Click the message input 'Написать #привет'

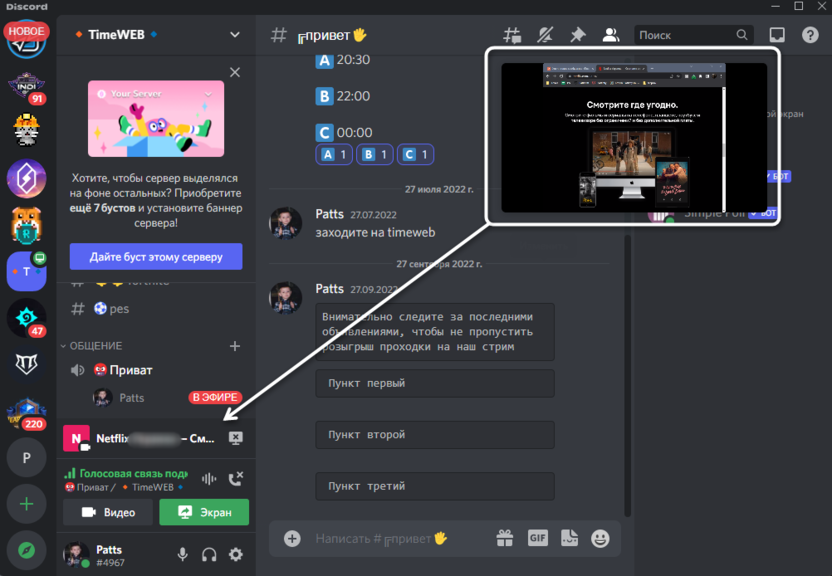click(382, 539)
